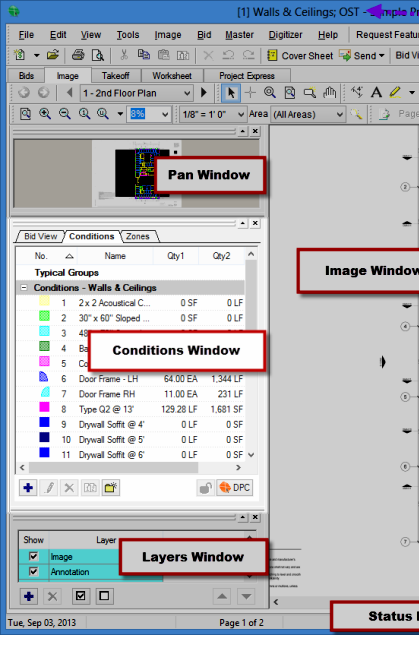This screenshot has height=647, width=419.
Task: Open the 2nd Floor Plan page dropdown
Action: coord(137,93)
